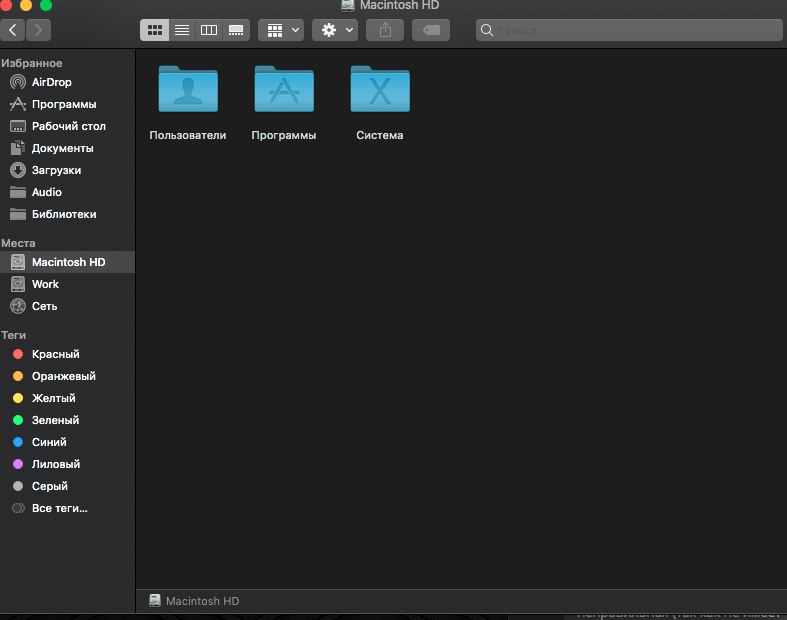Go back with the left arrow button
787x620 pixels.
(x=13, y=30)
